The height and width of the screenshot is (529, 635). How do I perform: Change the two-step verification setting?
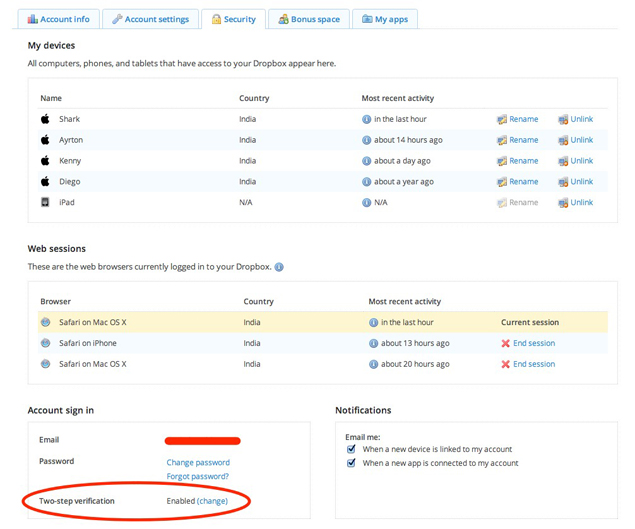click(x=212, y=501)
